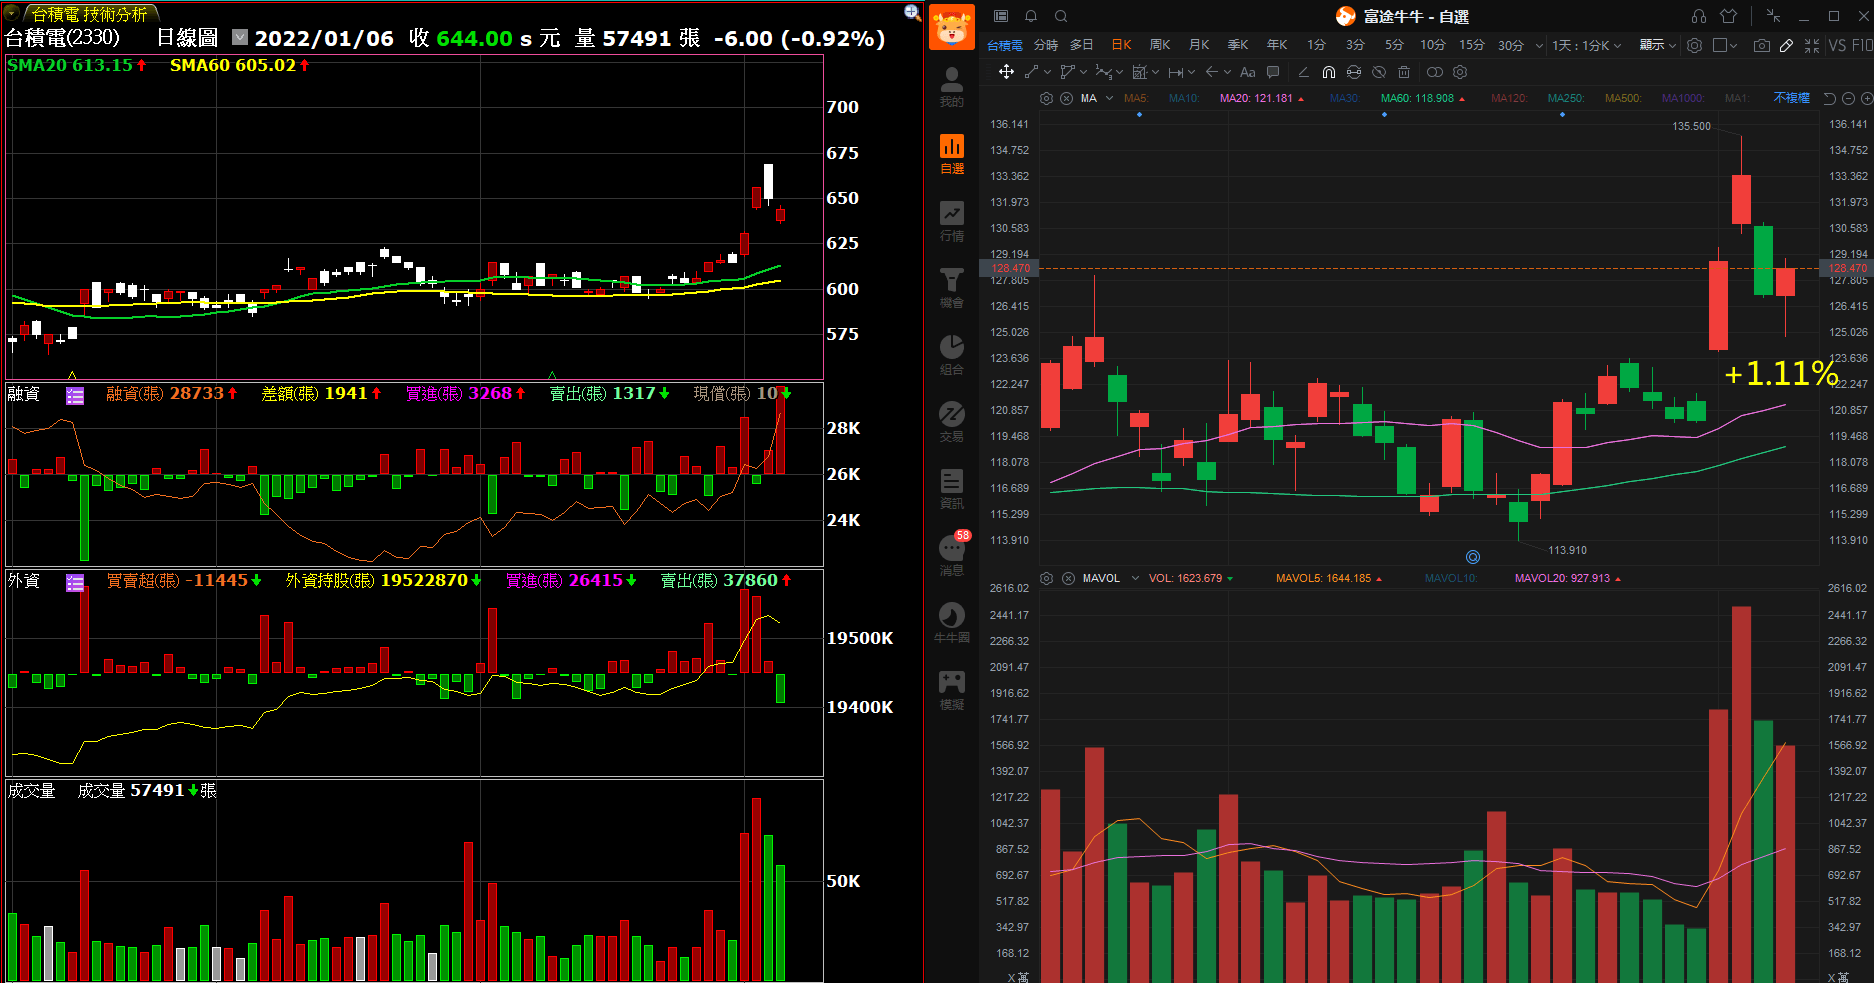
Task: Select the 台積電 技術分析 tab
Action: coord(89,14)
